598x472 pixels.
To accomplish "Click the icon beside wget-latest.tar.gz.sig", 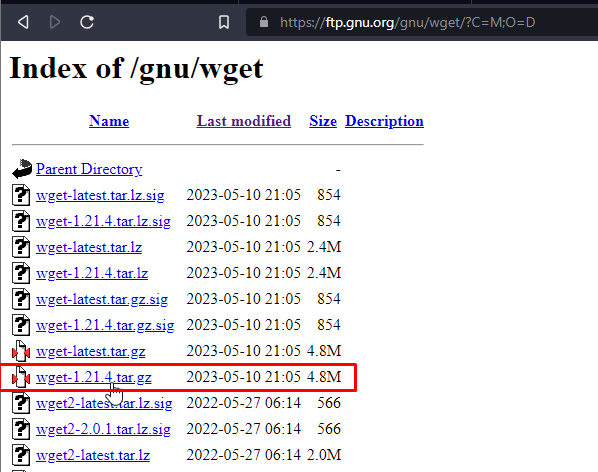I will pos(21,299).
